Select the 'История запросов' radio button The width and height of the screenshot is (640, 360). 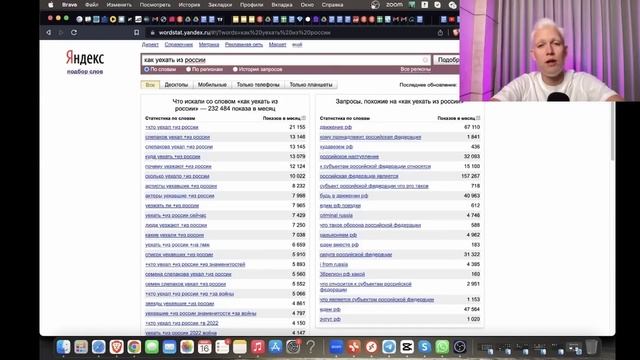click(235, 69)
